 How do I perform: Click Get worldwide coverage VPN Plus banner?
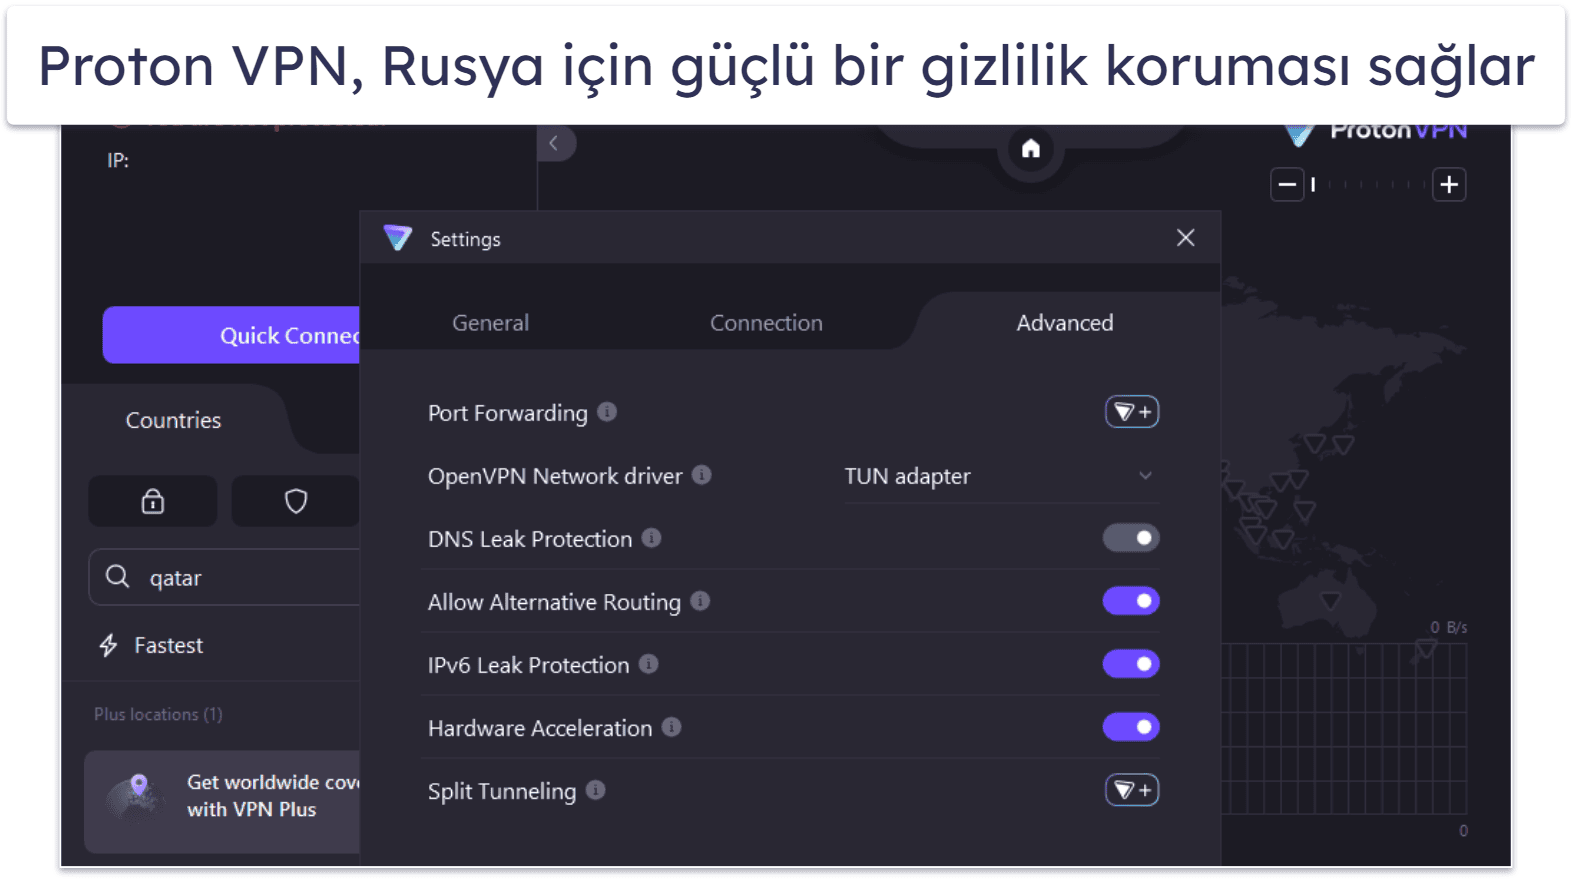click(x=223, y=802)
